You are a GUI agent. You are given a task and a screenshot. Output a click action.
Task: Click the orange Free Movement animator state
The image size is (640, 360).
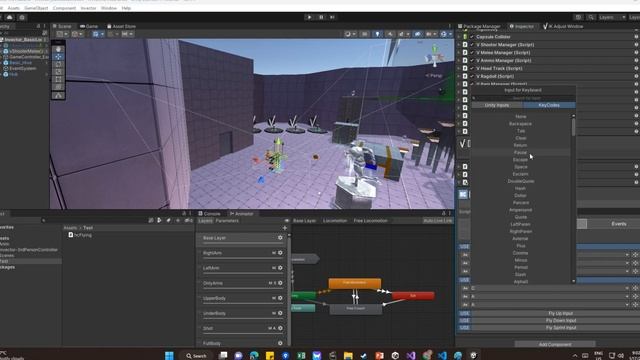click(355, 283)
